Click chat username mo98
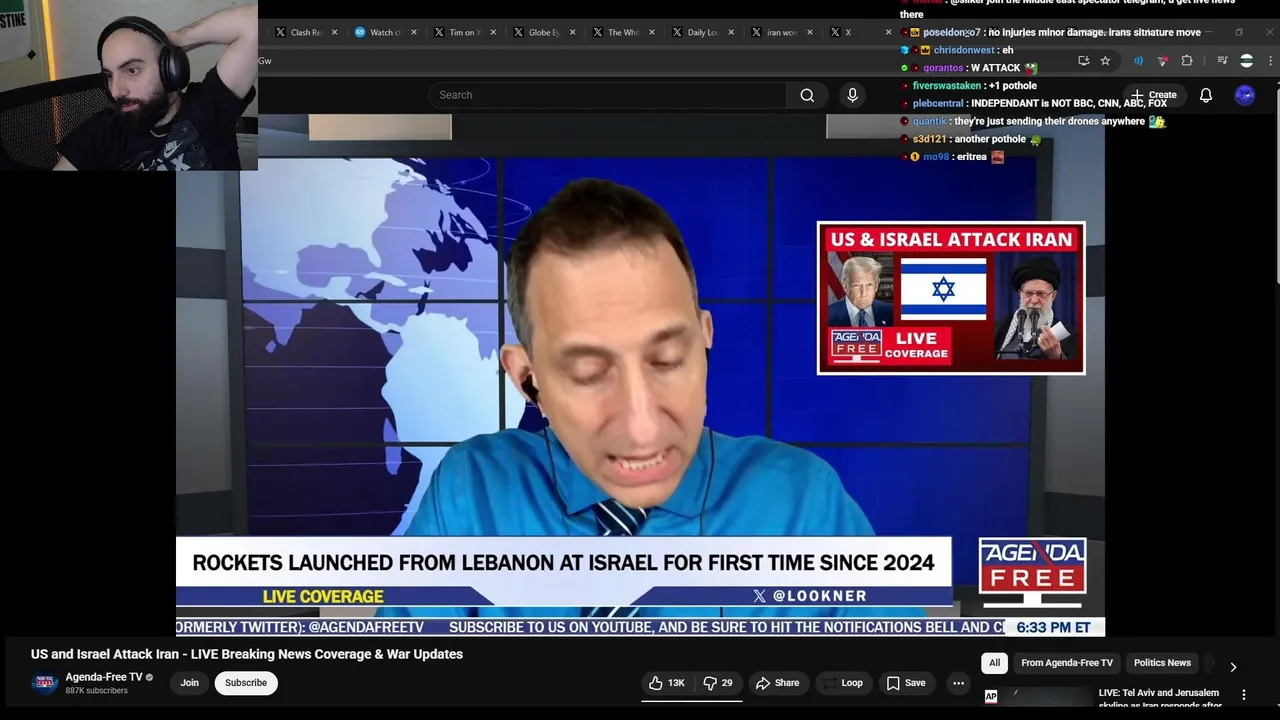The image size is (1280, 720). click(x=936, y=157)
